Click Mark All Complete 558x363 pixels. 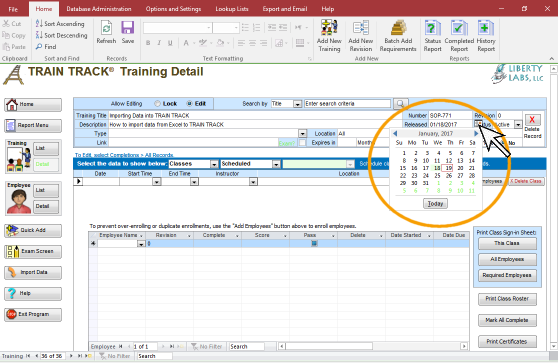click(x=507, y=320)
